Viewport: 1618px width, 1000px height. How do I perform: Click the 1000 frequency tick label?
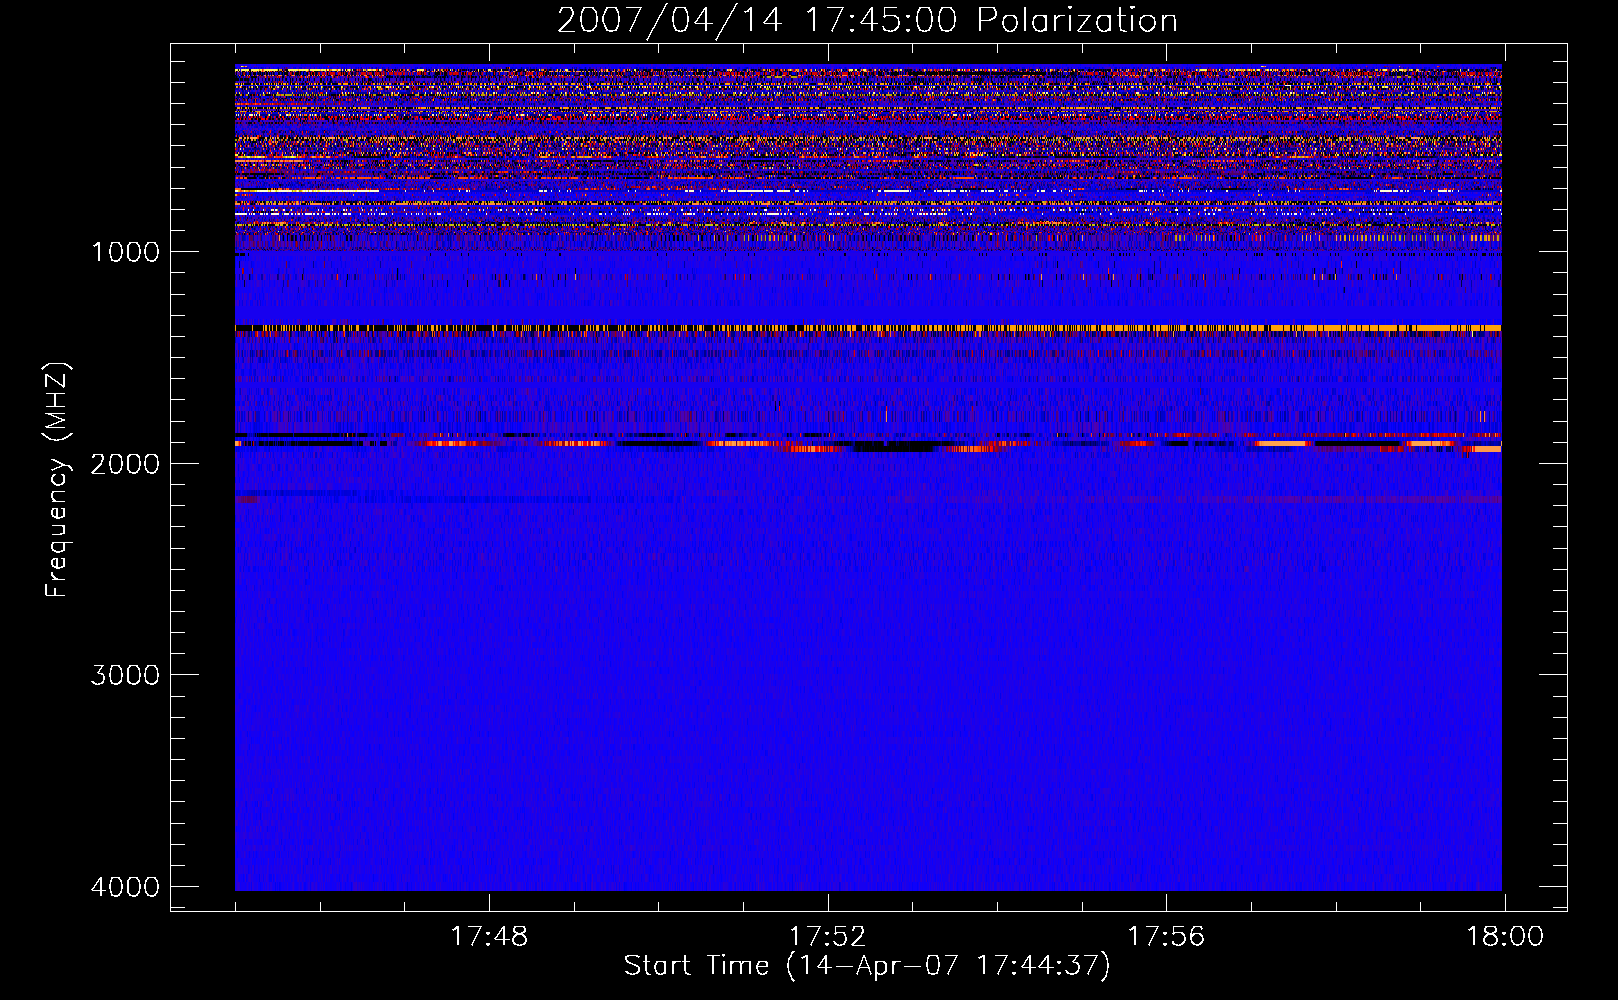tap(125, 251)
